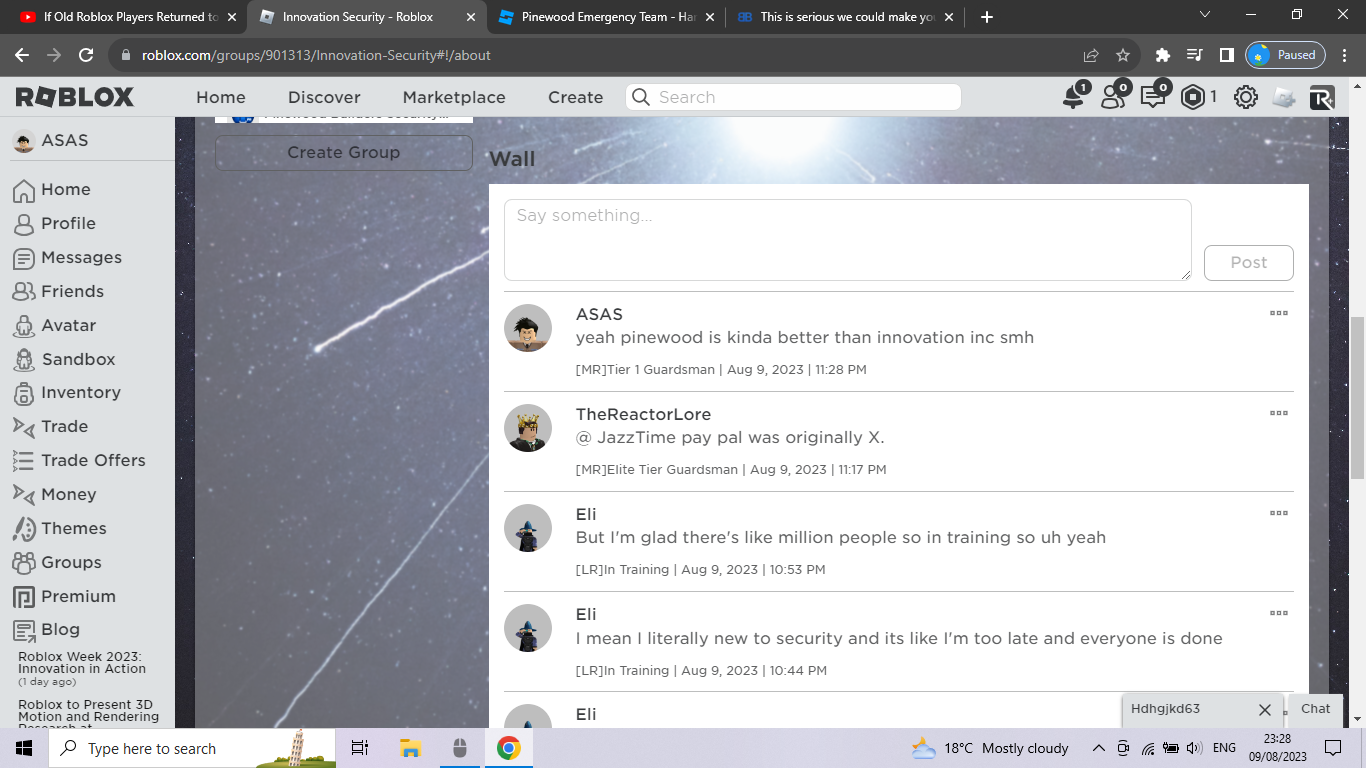Open Marketplace in the top navigation
Screen dimensions: 1366x768
pos(454,97)
